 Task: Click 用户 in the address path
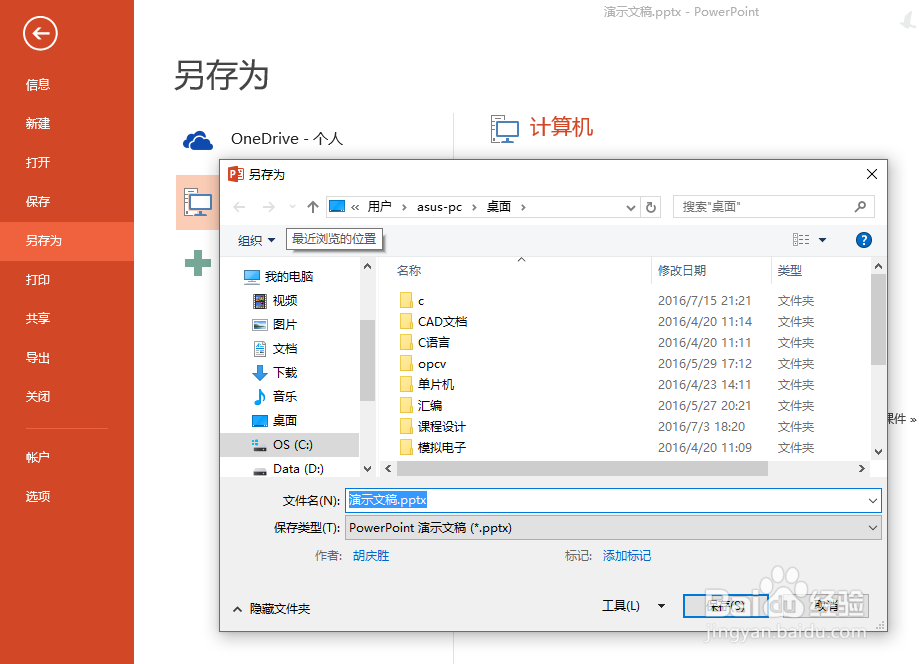tap(379, 207)
